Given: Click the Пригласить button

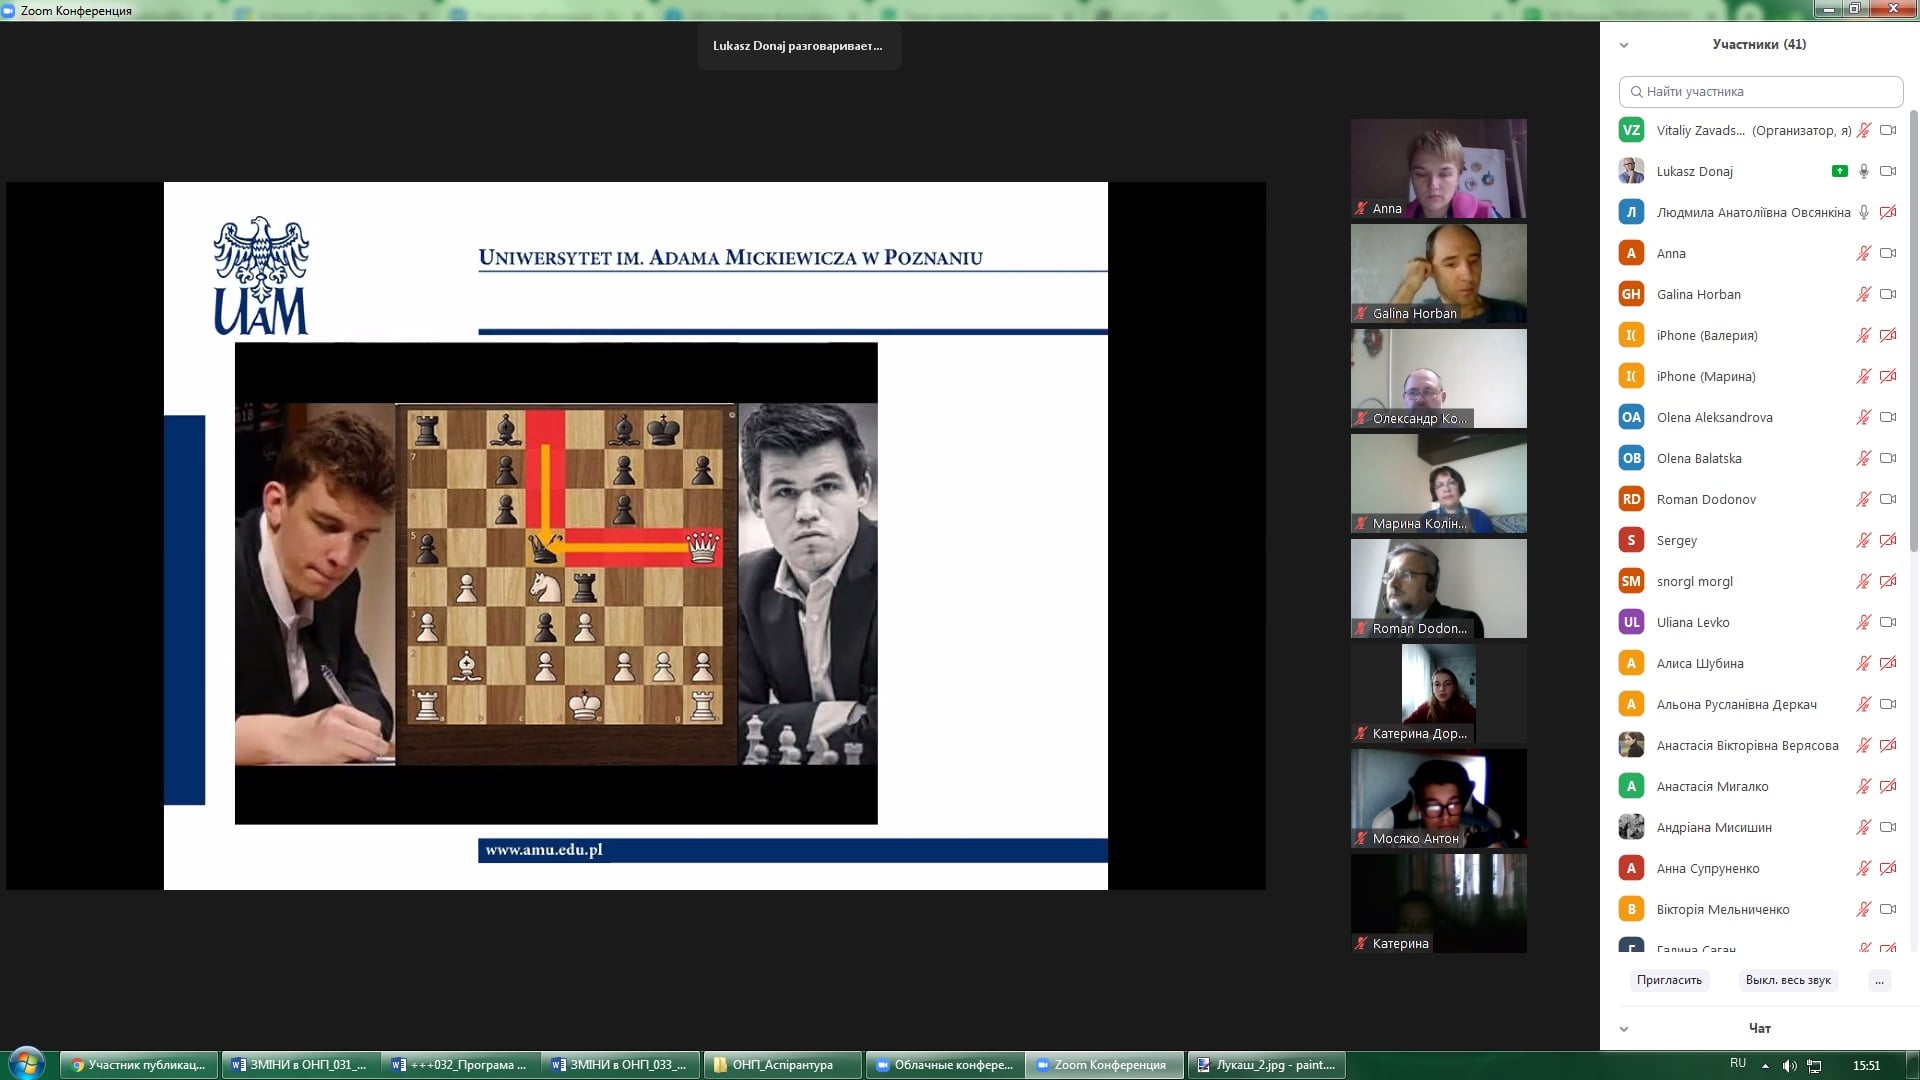Looking at the screenshot, I should coord(1669,980).
